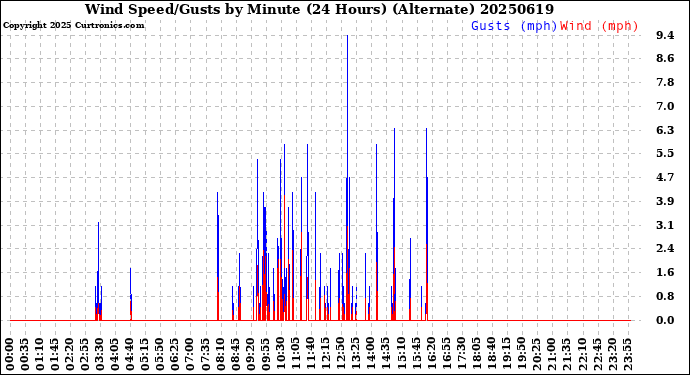Click the 06:25 time label

coord(175,355)
